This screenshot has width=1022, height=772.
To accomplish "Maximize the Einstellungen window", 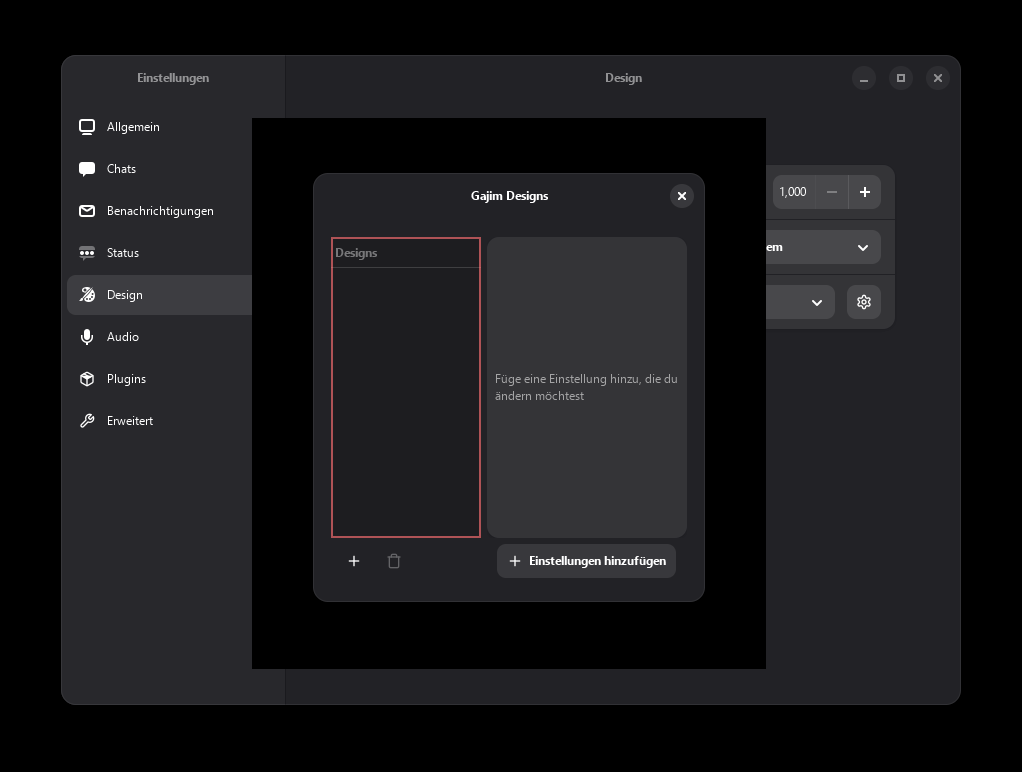I will point(901,78).
